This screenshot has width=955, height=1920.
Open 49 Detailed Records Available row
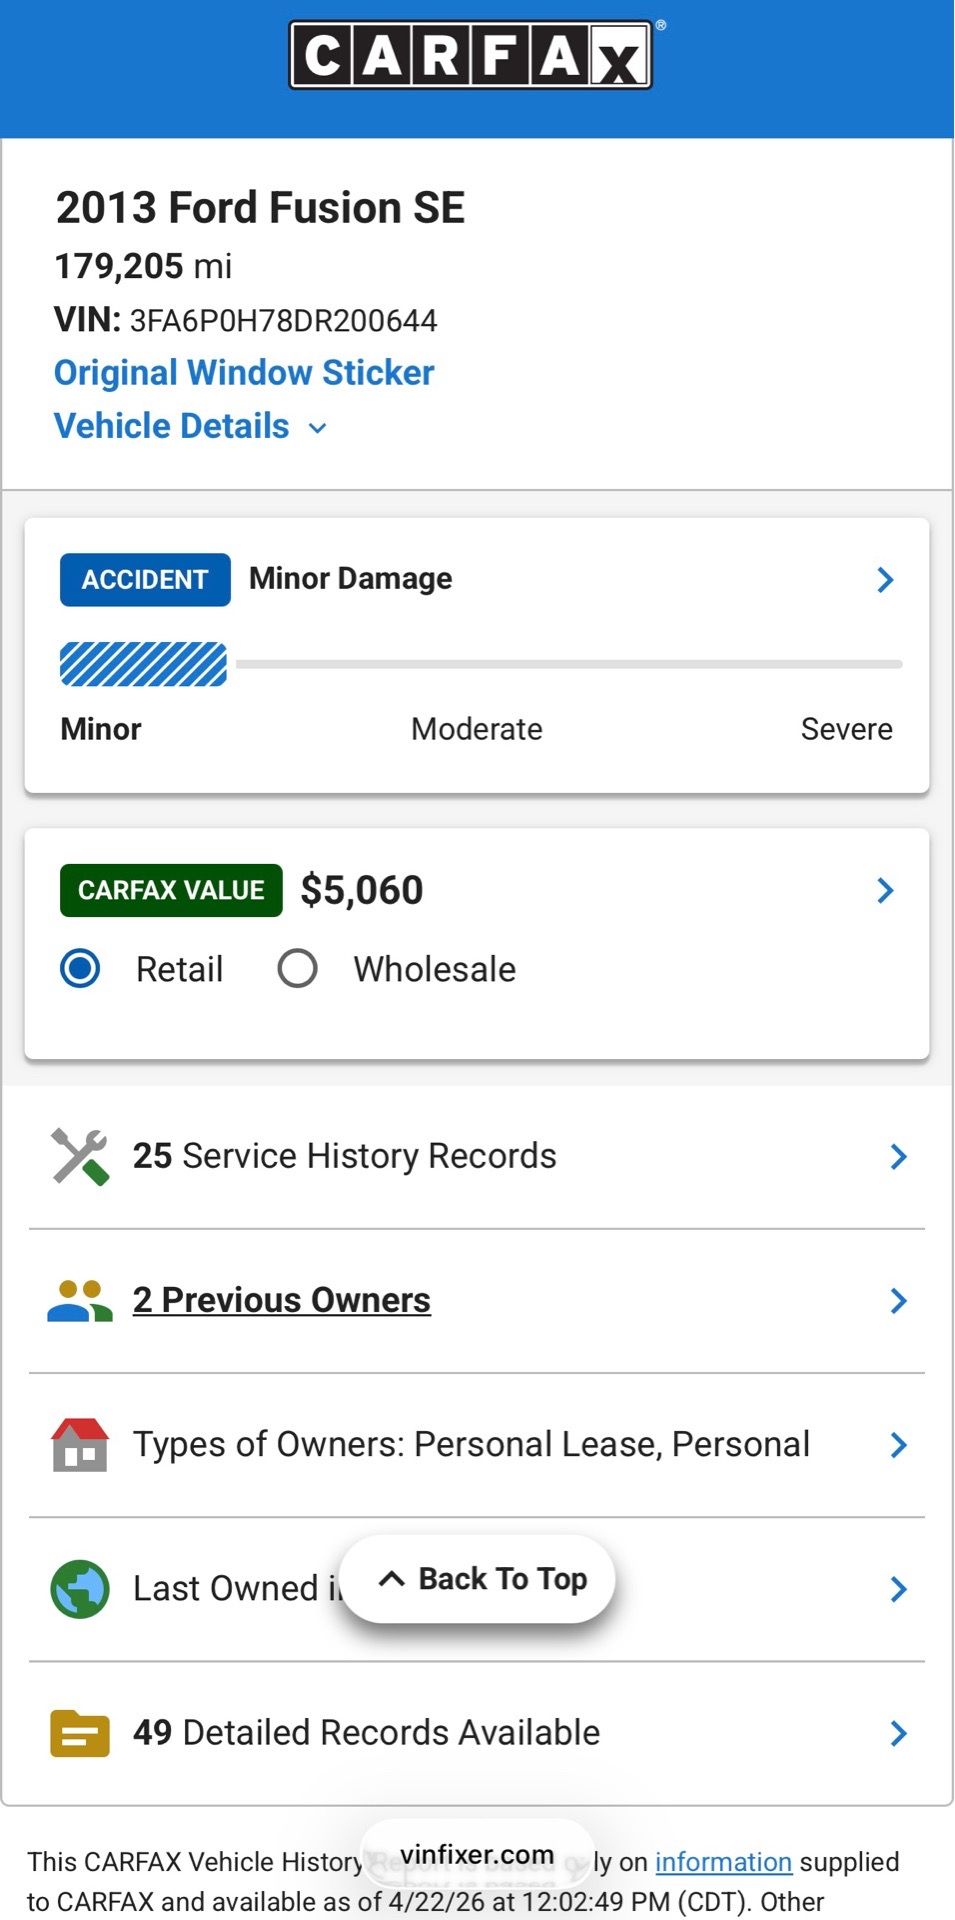pos(477,1733)
